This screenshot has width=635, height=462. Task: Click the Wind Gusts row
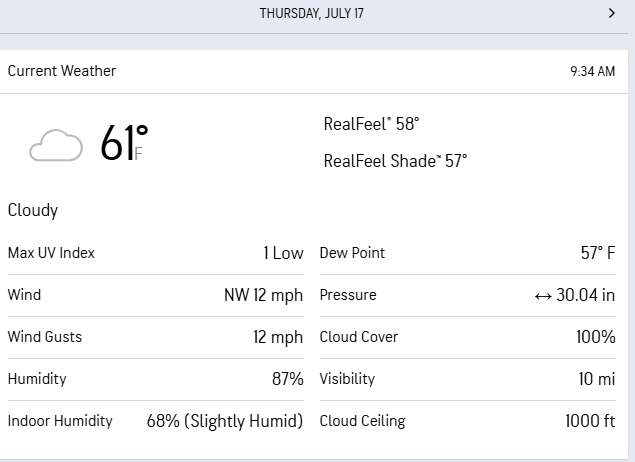tap(155, 337)
